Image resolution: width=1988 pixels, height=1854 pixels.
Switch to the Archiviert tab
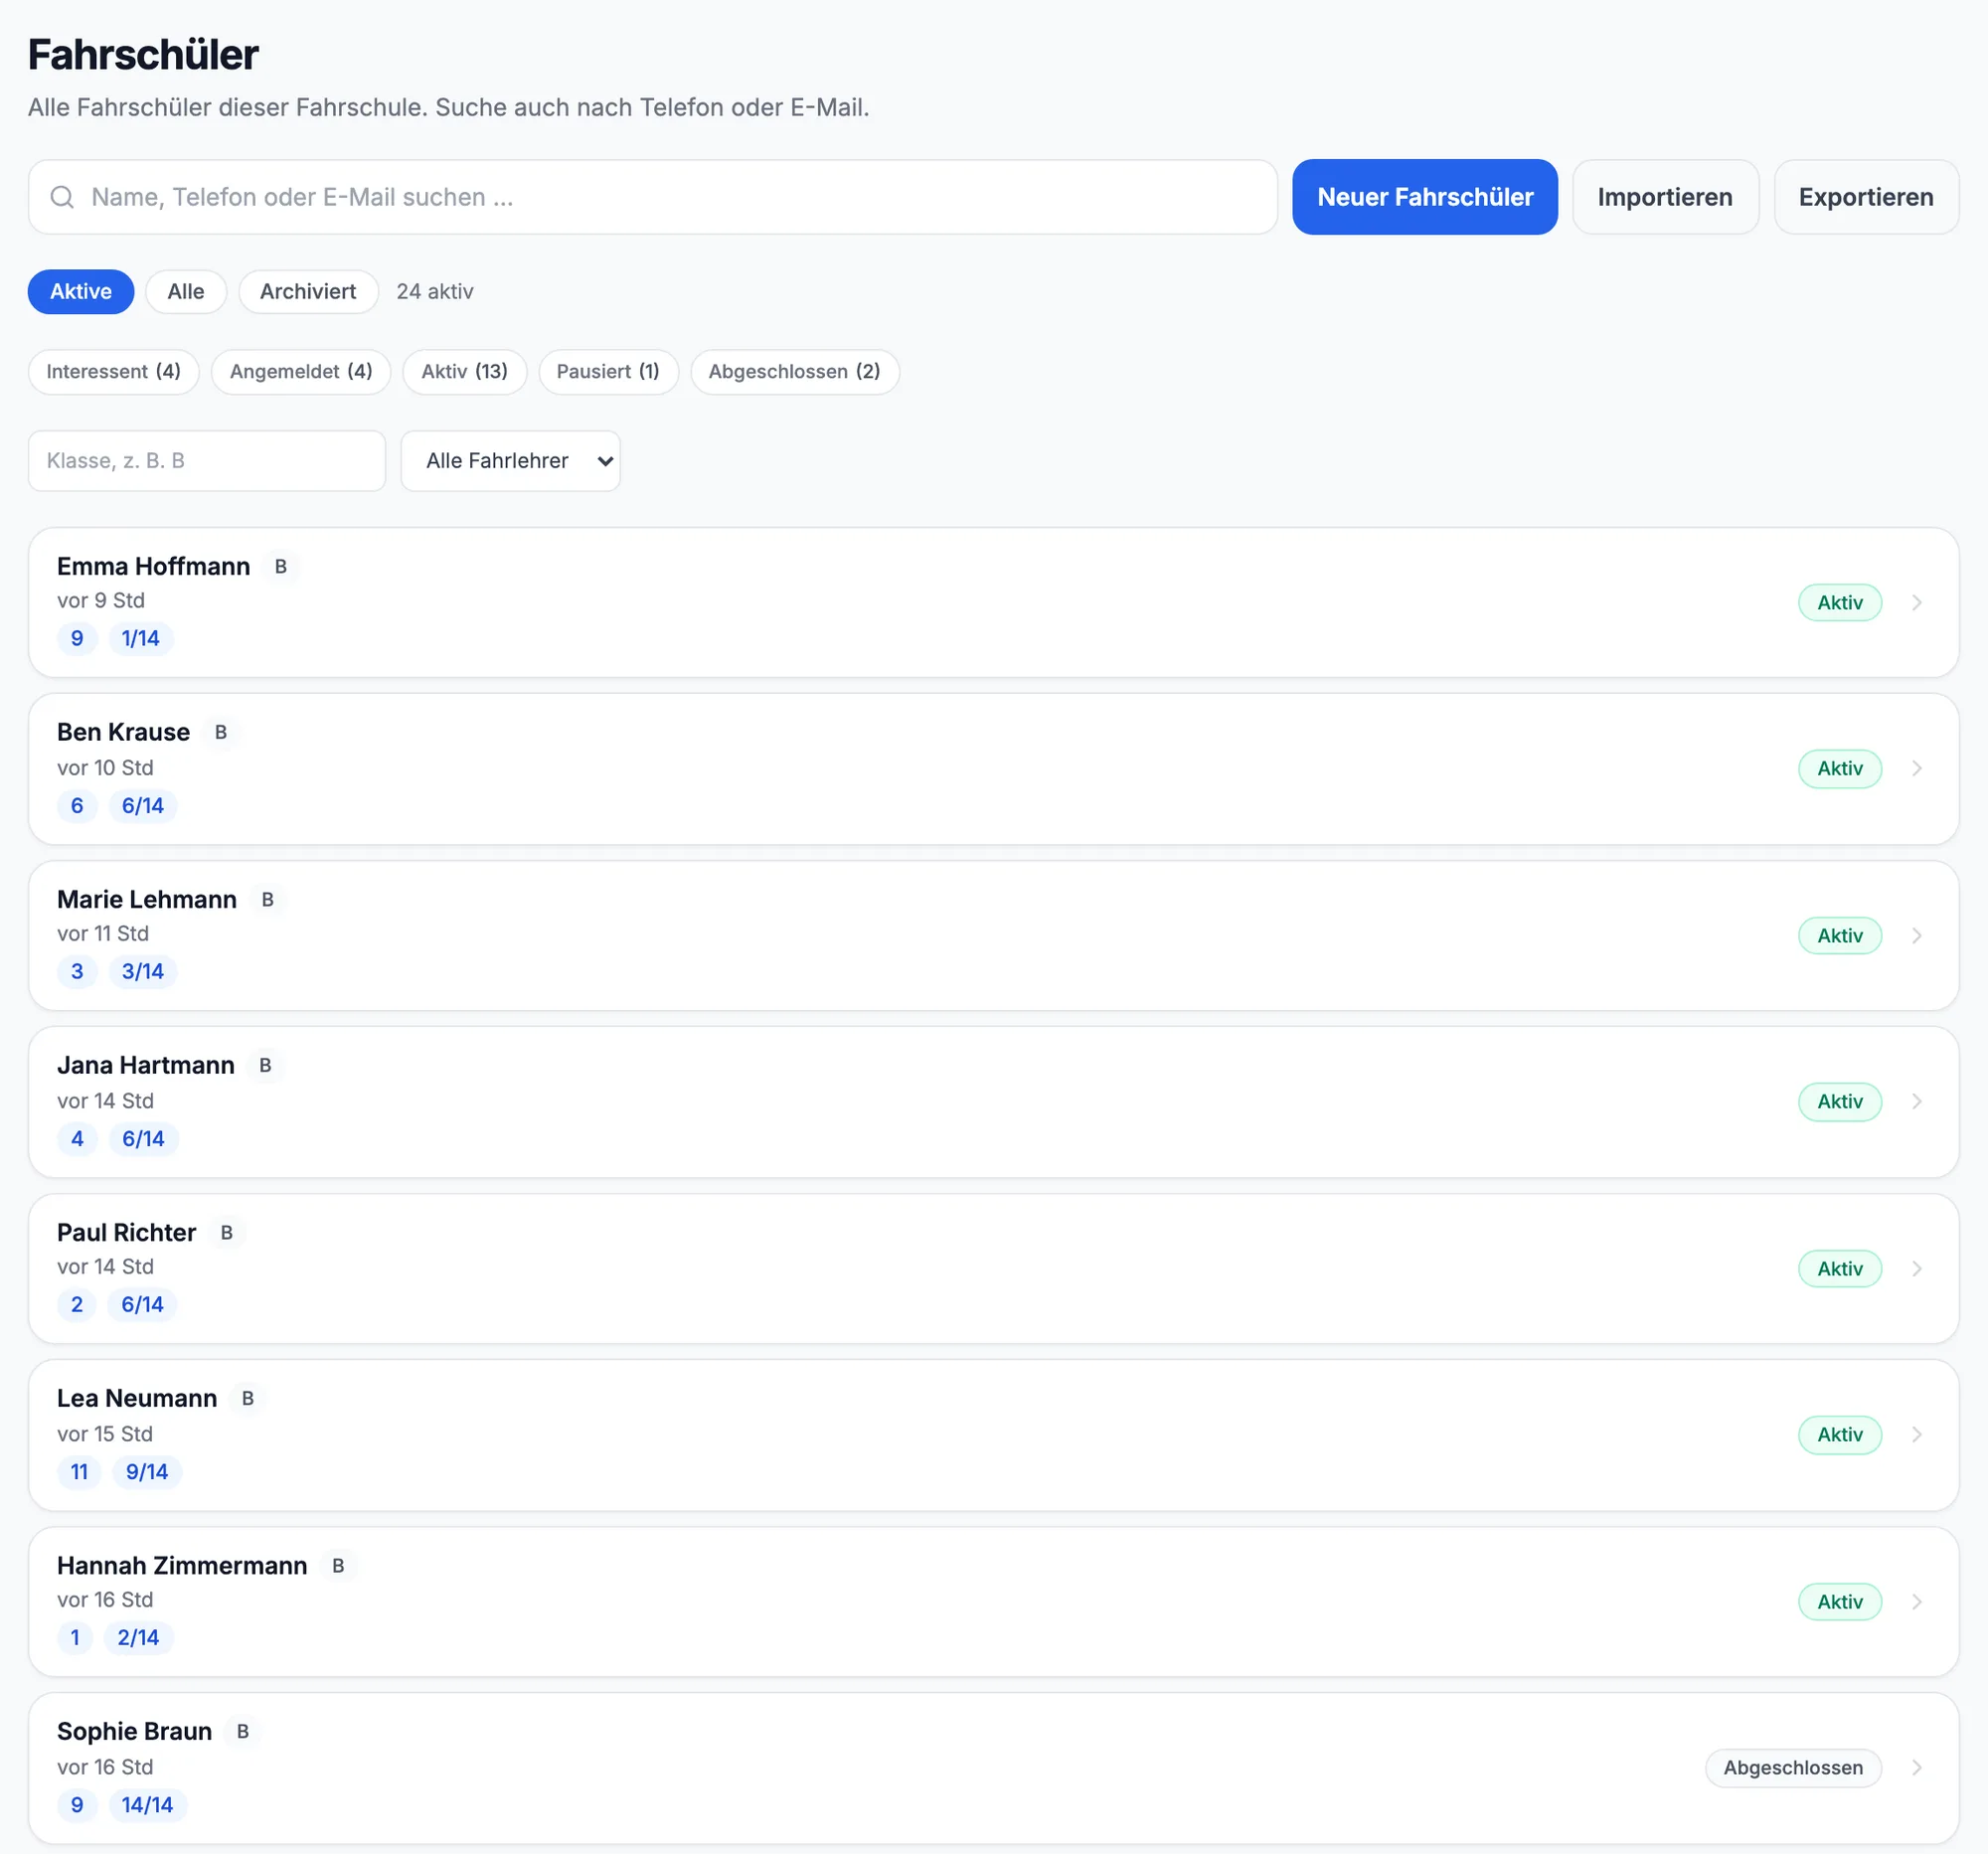[308, 292]
